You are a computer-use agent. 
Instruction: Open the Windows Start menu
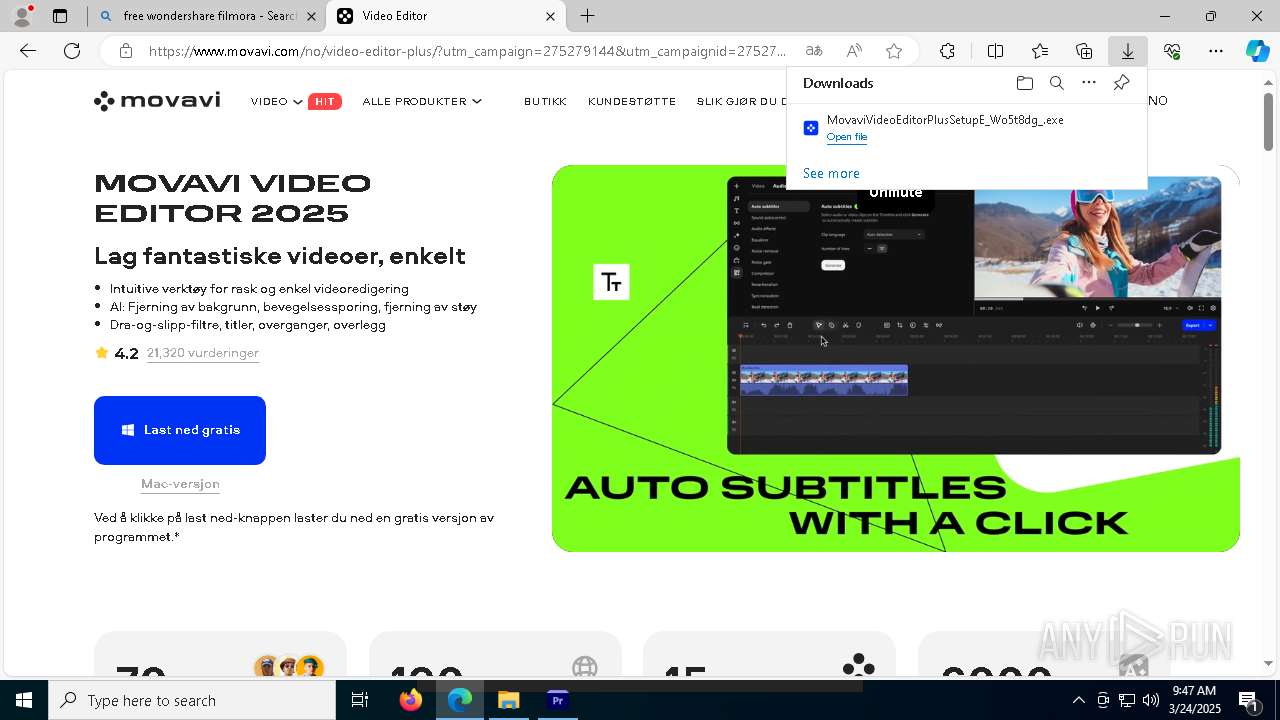[24, 700]
